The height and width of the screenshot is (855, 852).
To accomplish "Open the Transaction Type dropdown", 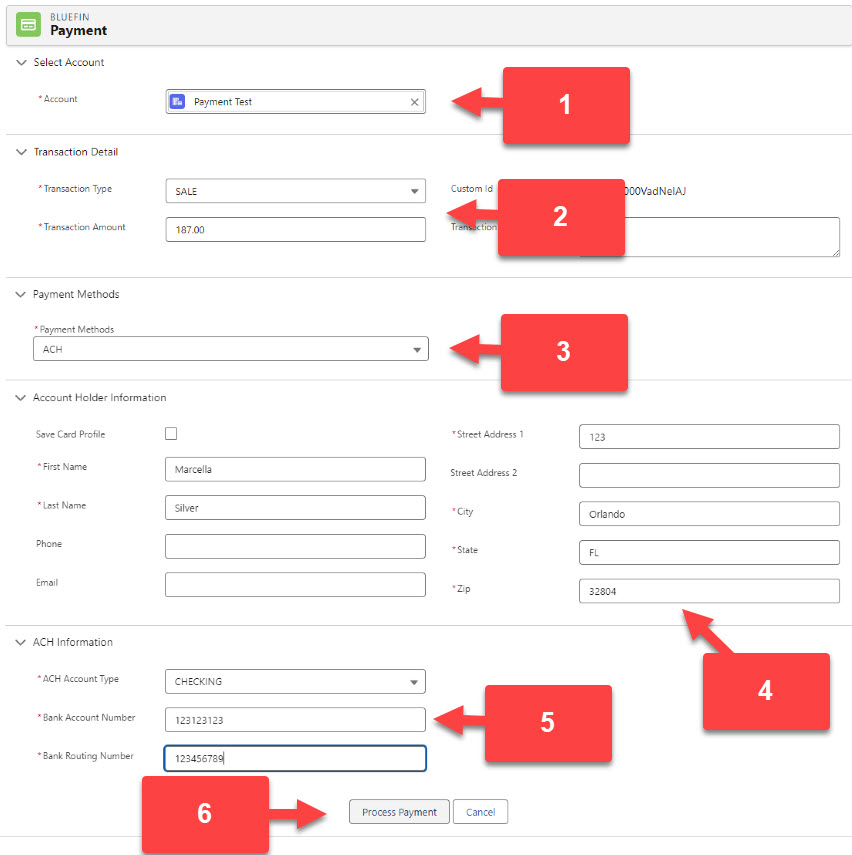I will [x=295, y=192].
